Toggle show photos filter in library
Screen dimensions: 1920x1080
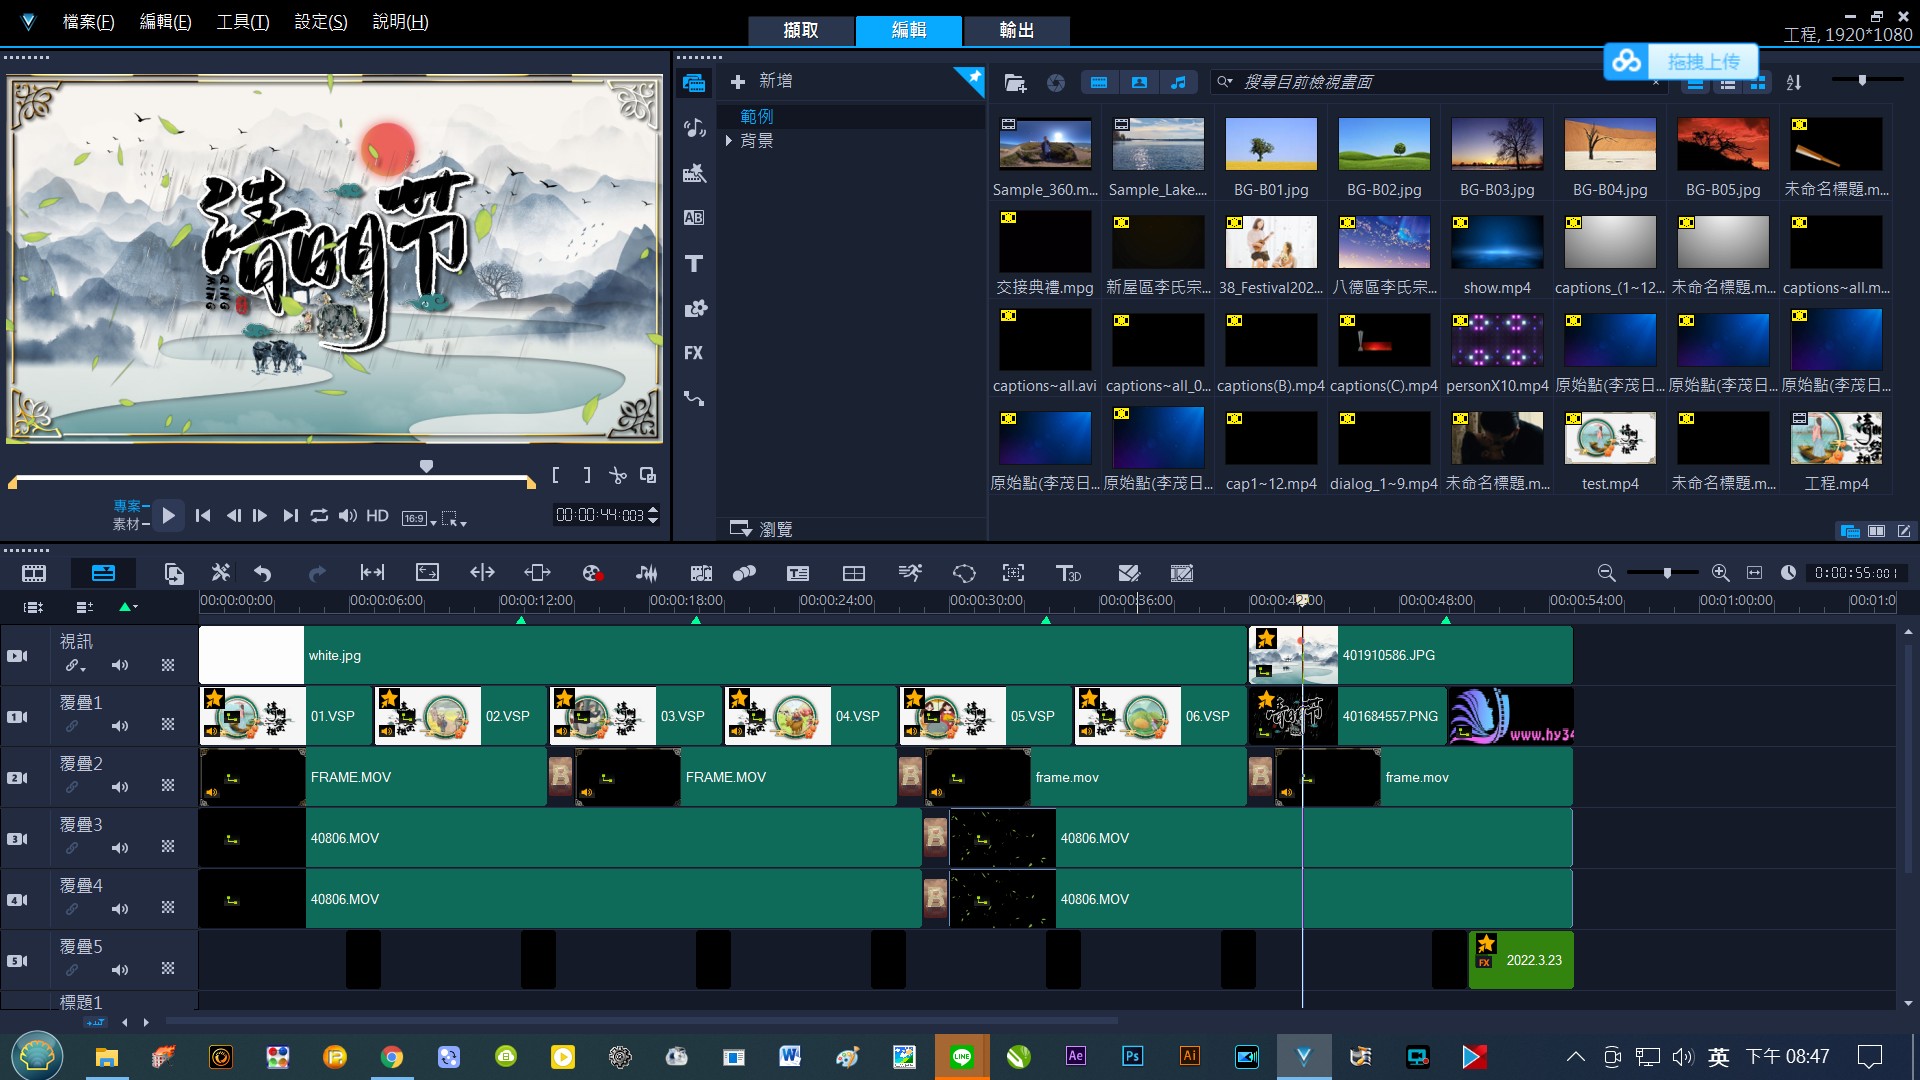(1139, 83)
